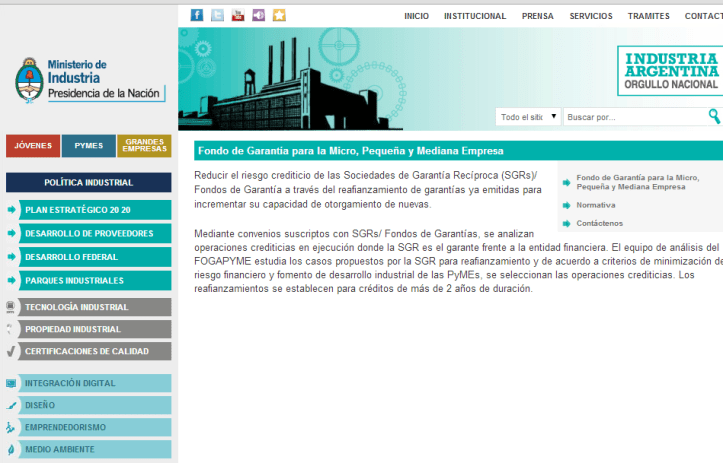Open the Twitter social icon
Screen dimensions: 723x463
point(217,15)
